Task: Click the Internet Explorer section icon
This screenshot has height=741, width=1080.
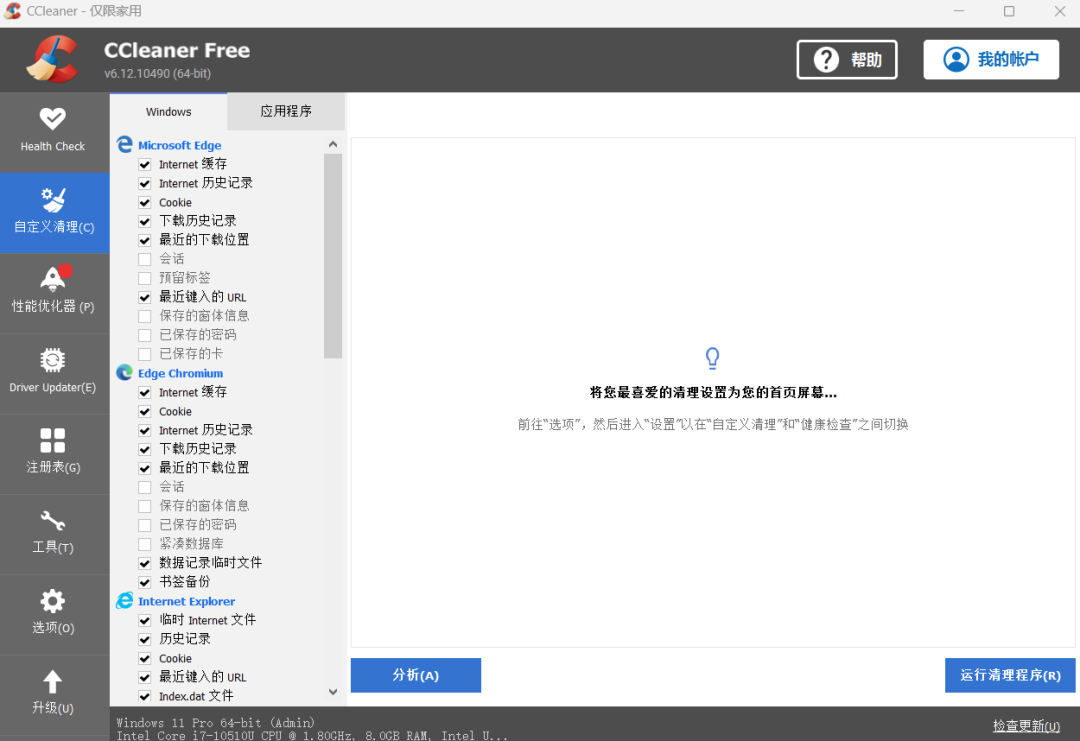Action: pyautogui.click(x=125, y=601)
